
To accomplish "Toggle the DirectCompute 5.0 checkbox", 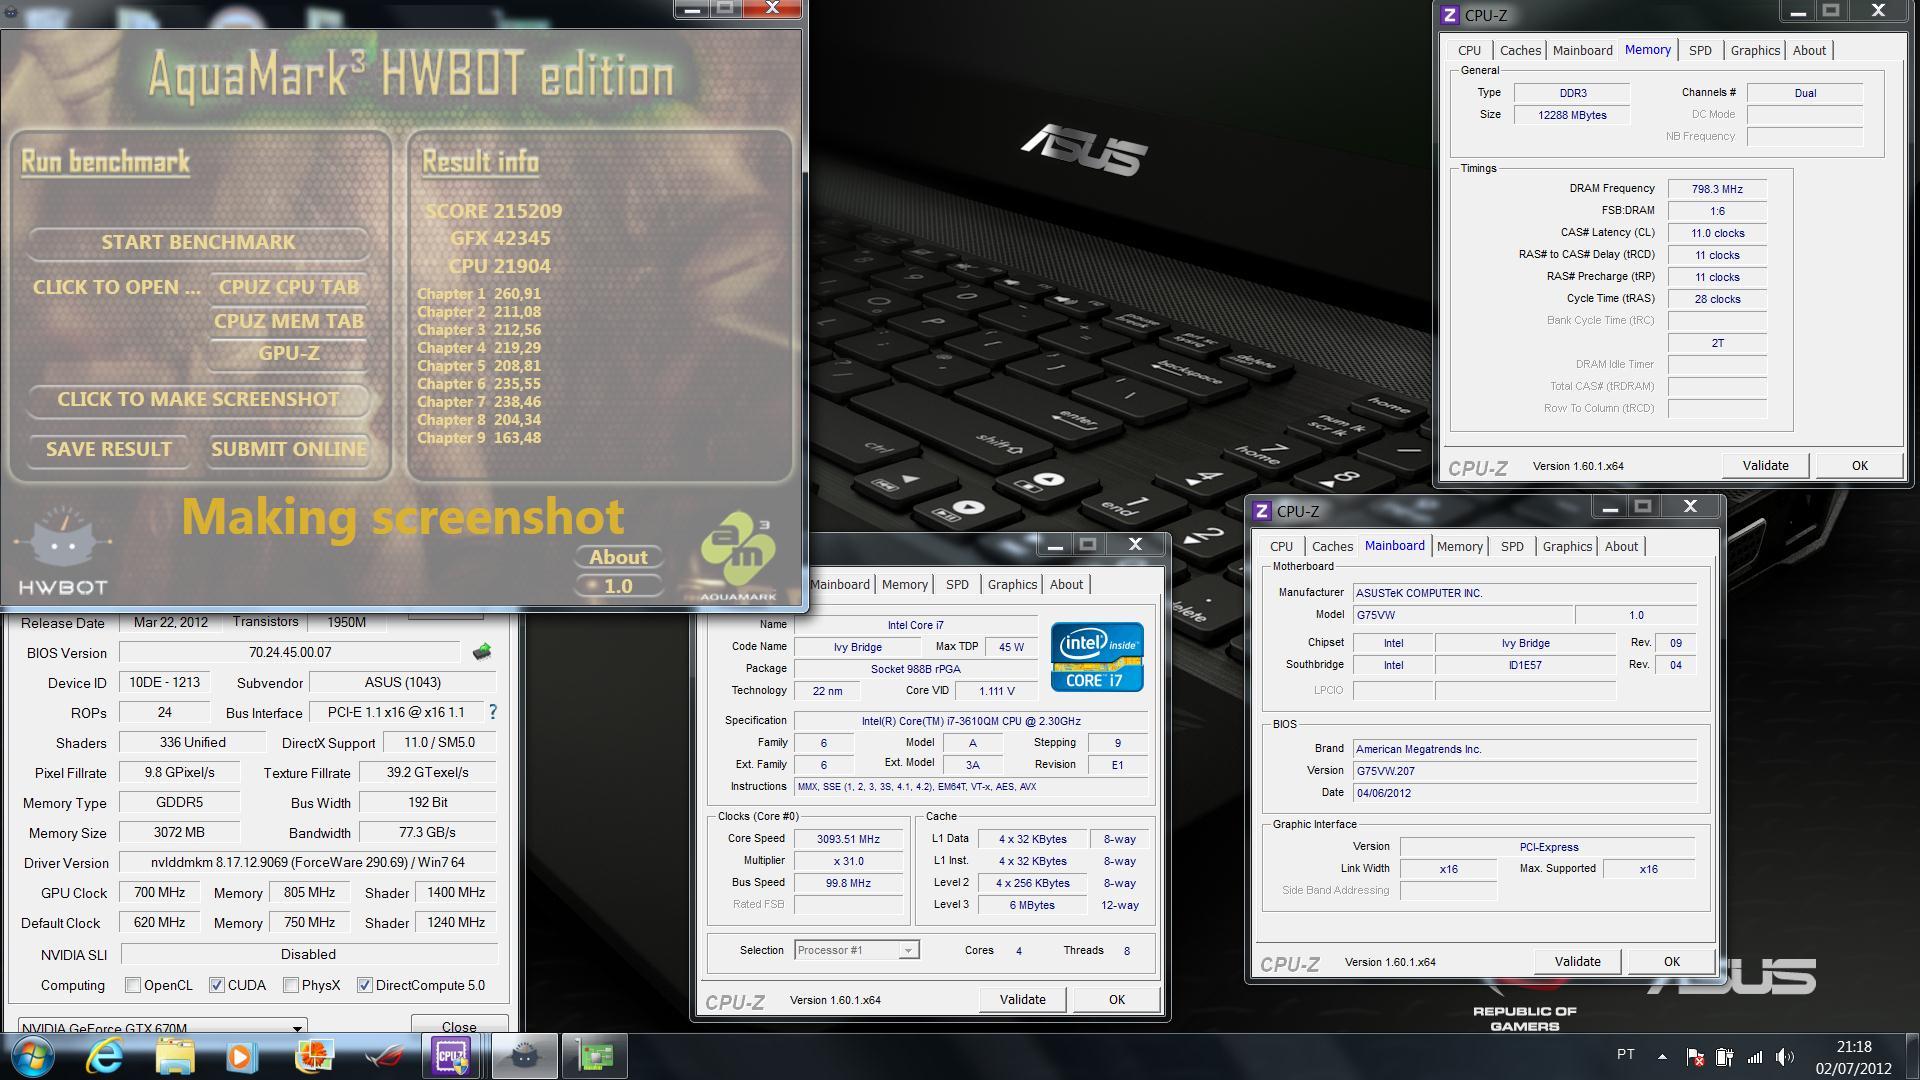I will point(365,985).
